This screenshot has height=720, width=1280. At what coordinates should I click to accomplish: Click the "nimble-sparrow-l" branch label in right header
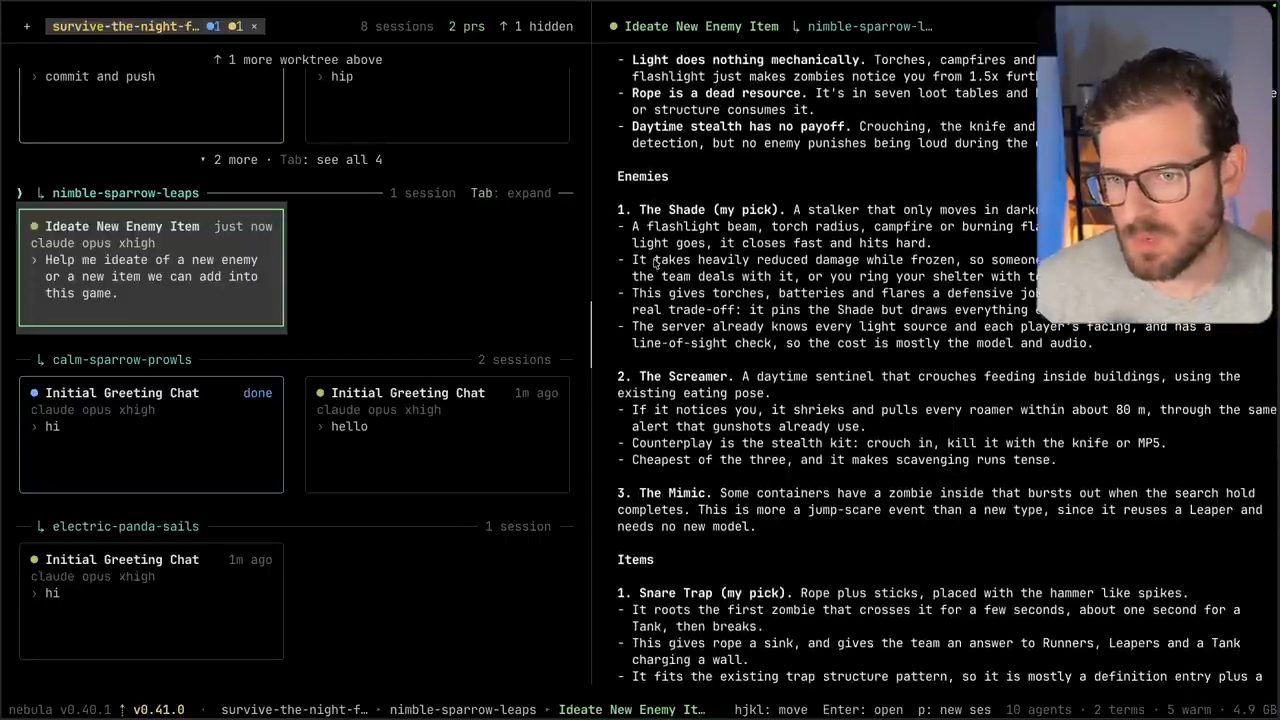coord(869,27)
